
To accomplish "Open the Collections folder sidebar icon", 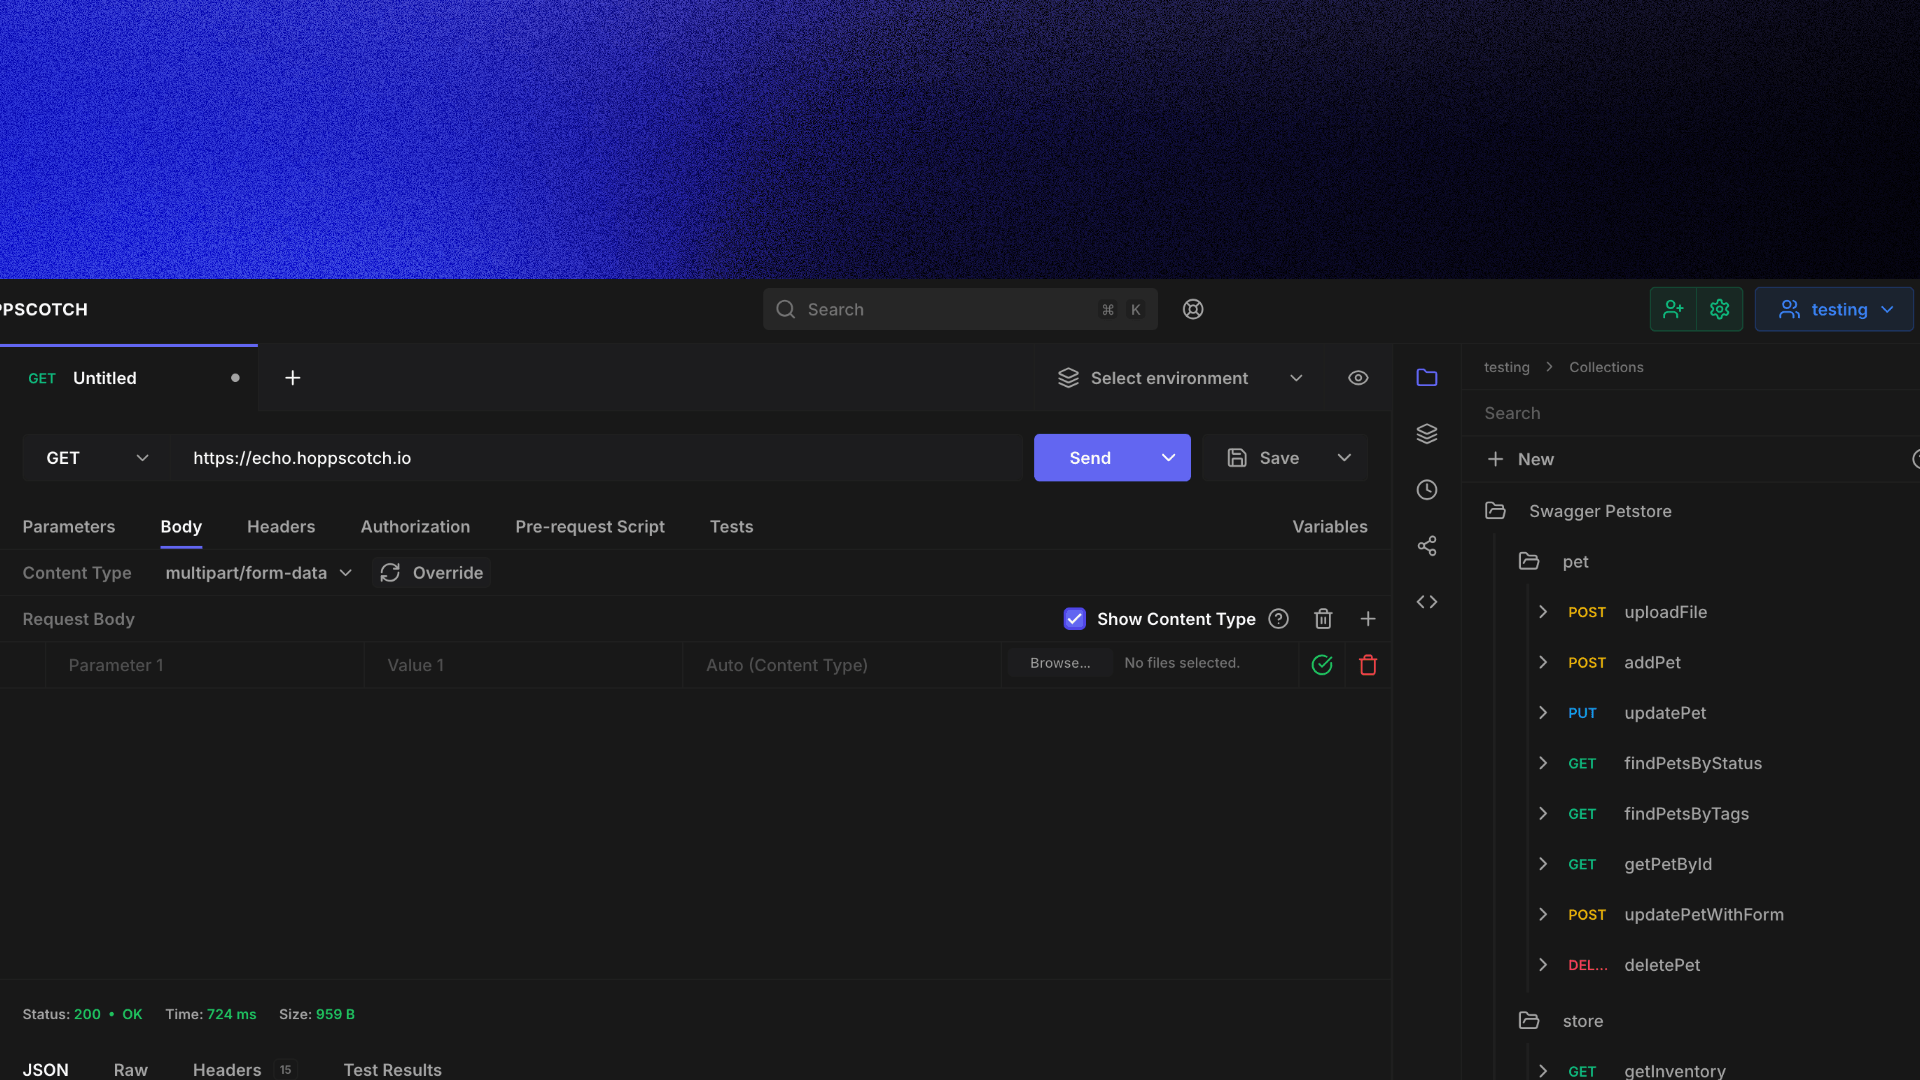I will pyautogui.click(x=1427, y=377).
